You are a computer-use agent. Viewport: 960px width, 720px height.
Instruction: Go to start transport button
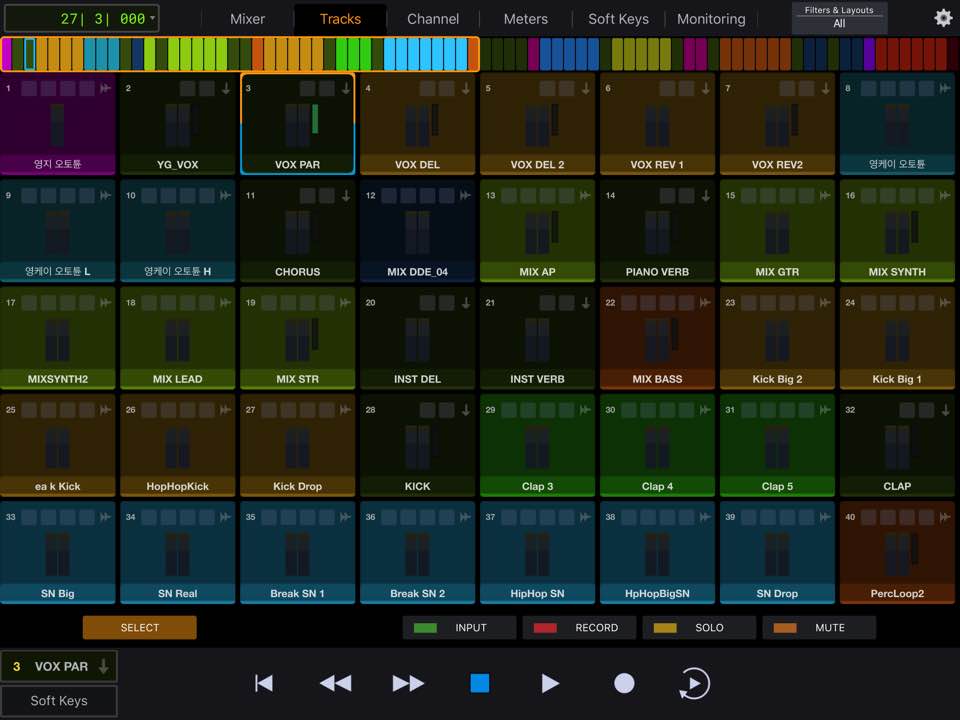click(264, 683)
